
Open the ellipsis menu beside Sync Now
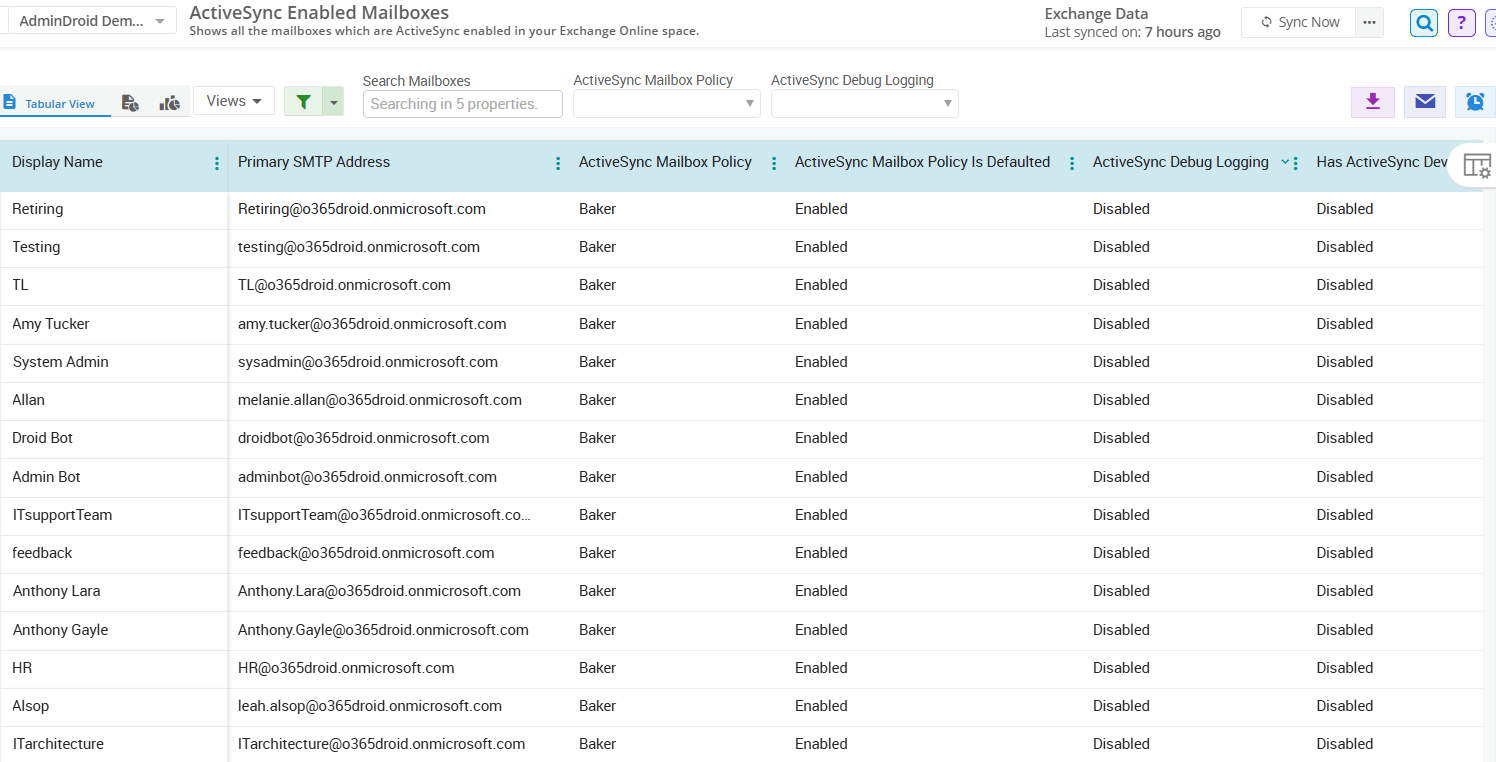1368,21
